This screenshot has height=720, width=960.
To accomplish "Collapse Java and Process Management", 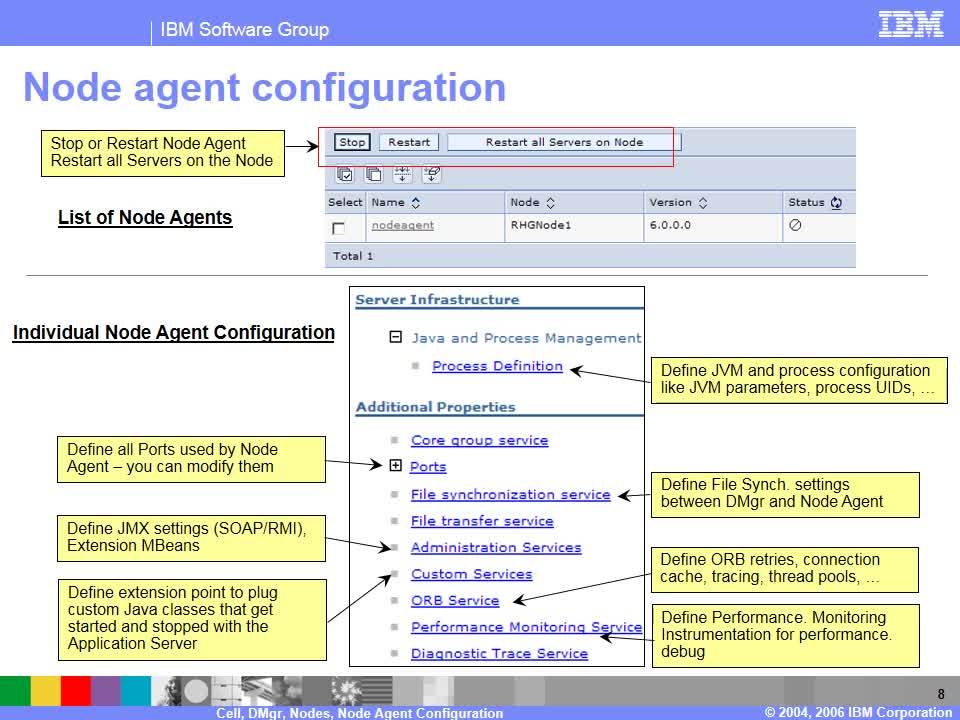I will tap(396, 337).
